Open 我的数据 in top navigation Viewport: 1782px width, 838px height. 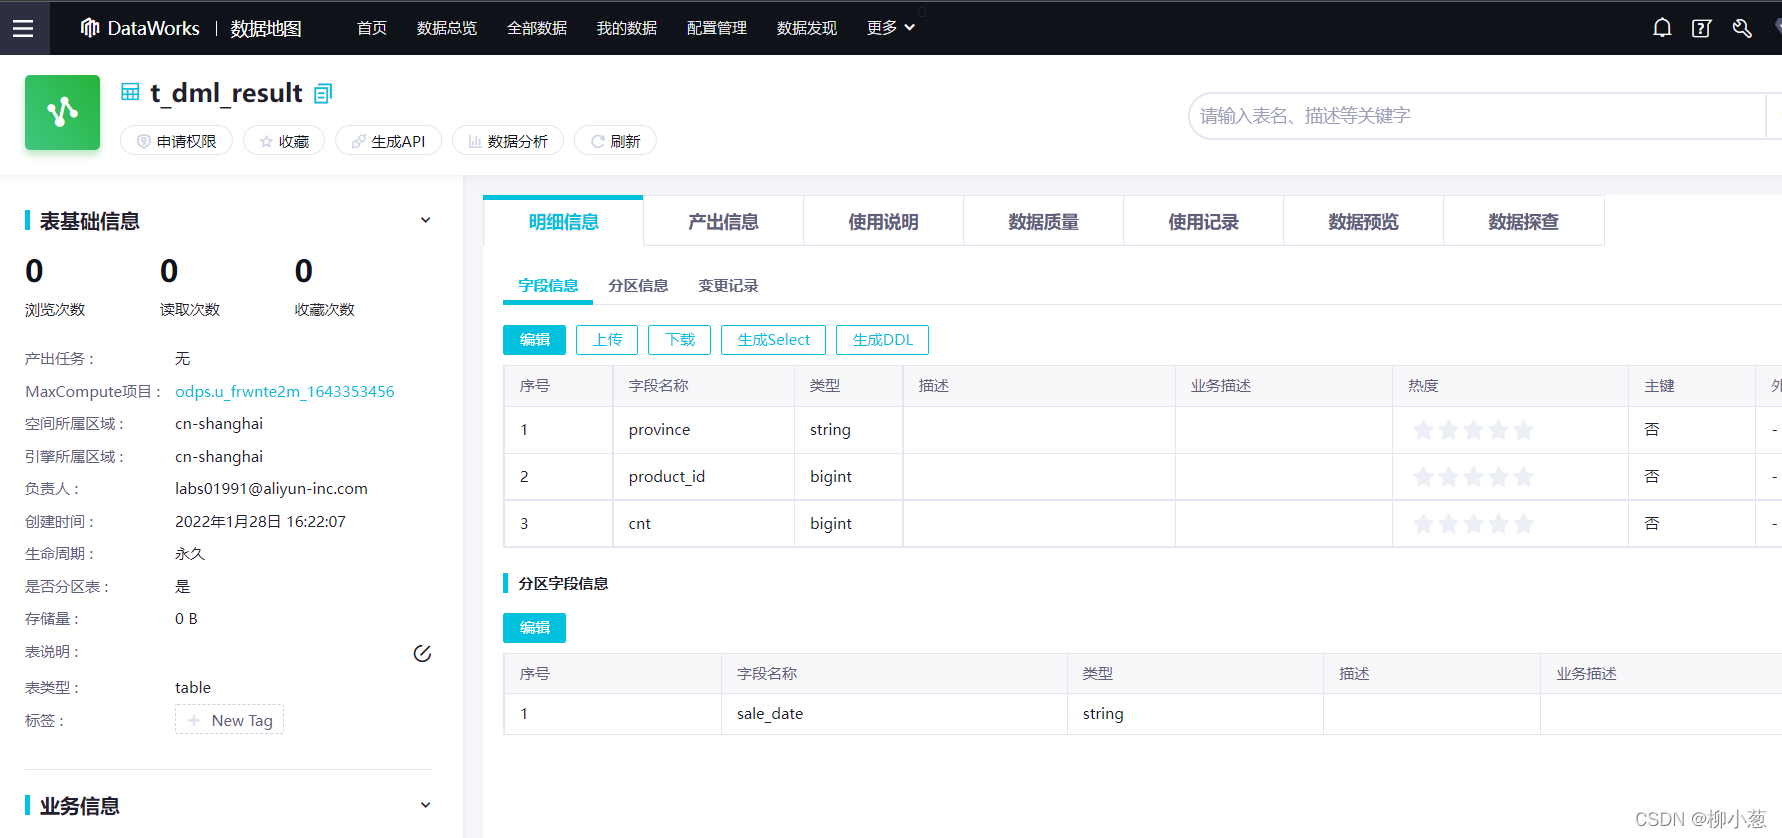pos(627,28)
